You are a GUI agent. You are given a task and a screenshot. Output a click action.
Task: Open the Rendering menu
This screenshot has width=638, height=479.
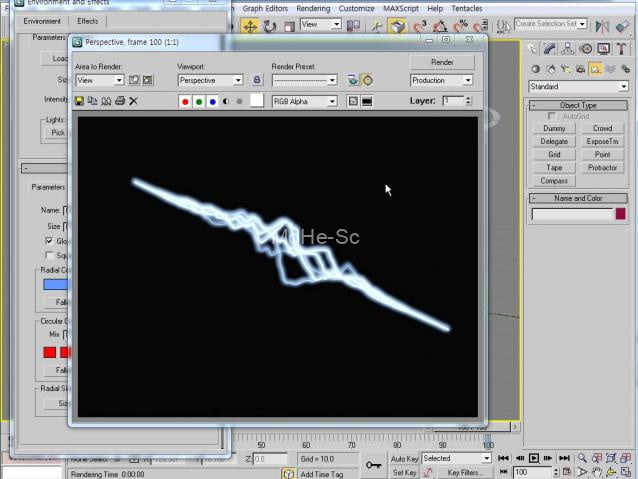point(313,8)
